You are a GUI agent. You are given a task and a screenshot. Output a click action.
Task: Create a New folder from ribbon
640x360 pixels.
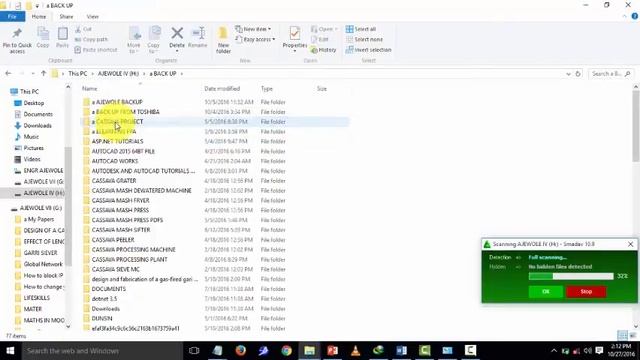(223, 40)
